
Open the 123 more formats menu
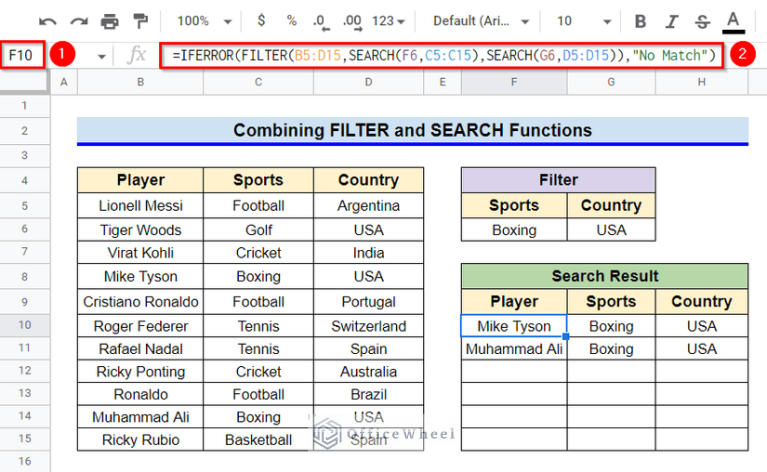[388, 20]
